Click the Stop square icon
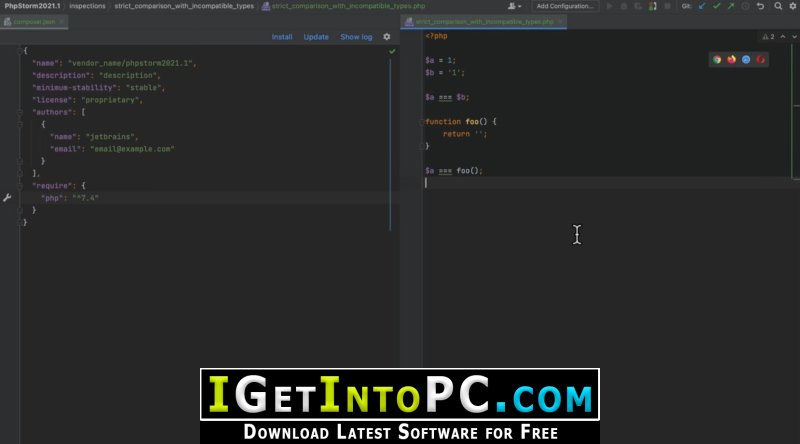 pyautogui.click(x=667, y=6)
